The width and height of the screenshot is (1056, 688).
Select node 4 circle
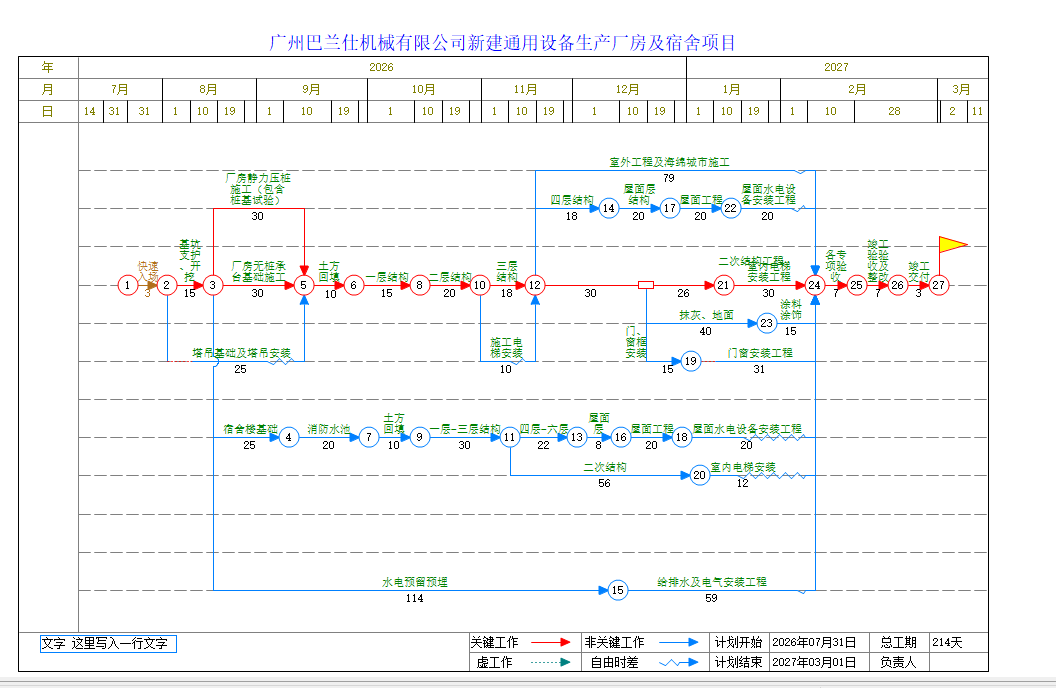coord(289,438)
